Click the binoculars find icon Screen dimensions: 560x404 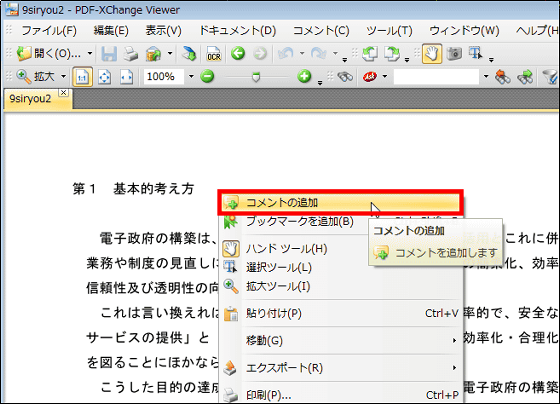tap(345, 76)
